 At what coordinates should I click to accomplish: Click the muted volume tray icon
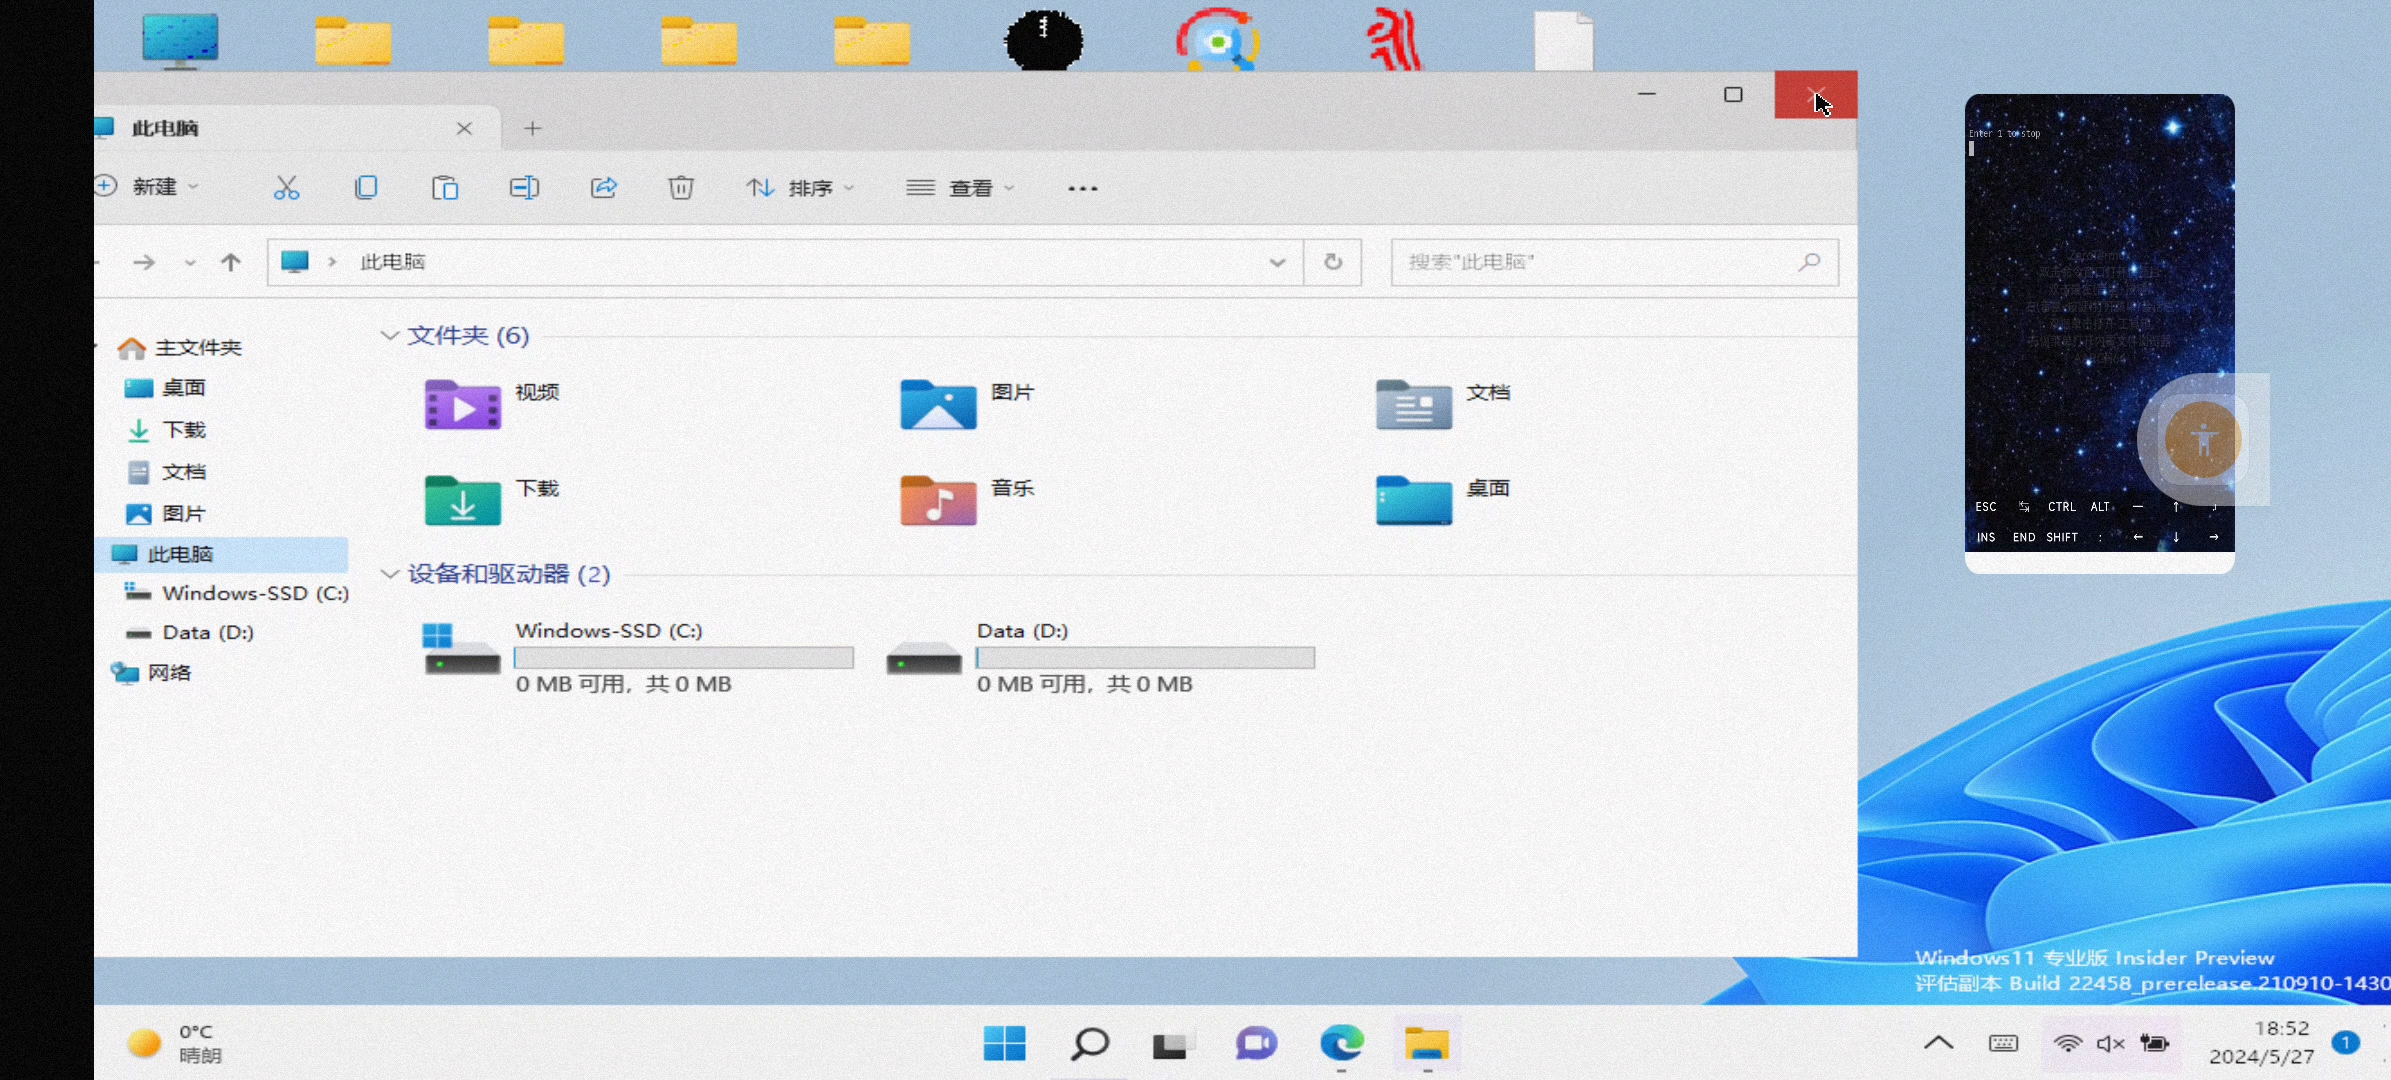(2110, 1044)
